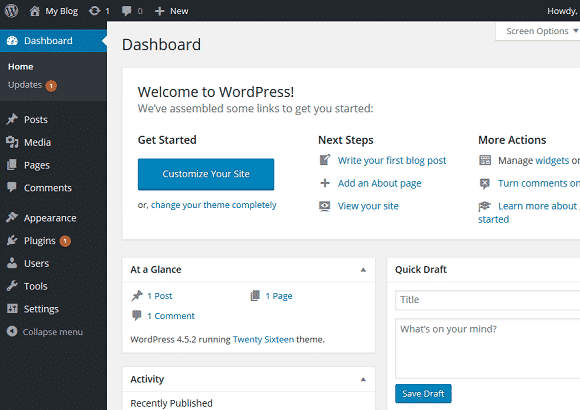The image size is (580, 410).
Task: Select Home under Dashboard
Action: coord(21,67)
